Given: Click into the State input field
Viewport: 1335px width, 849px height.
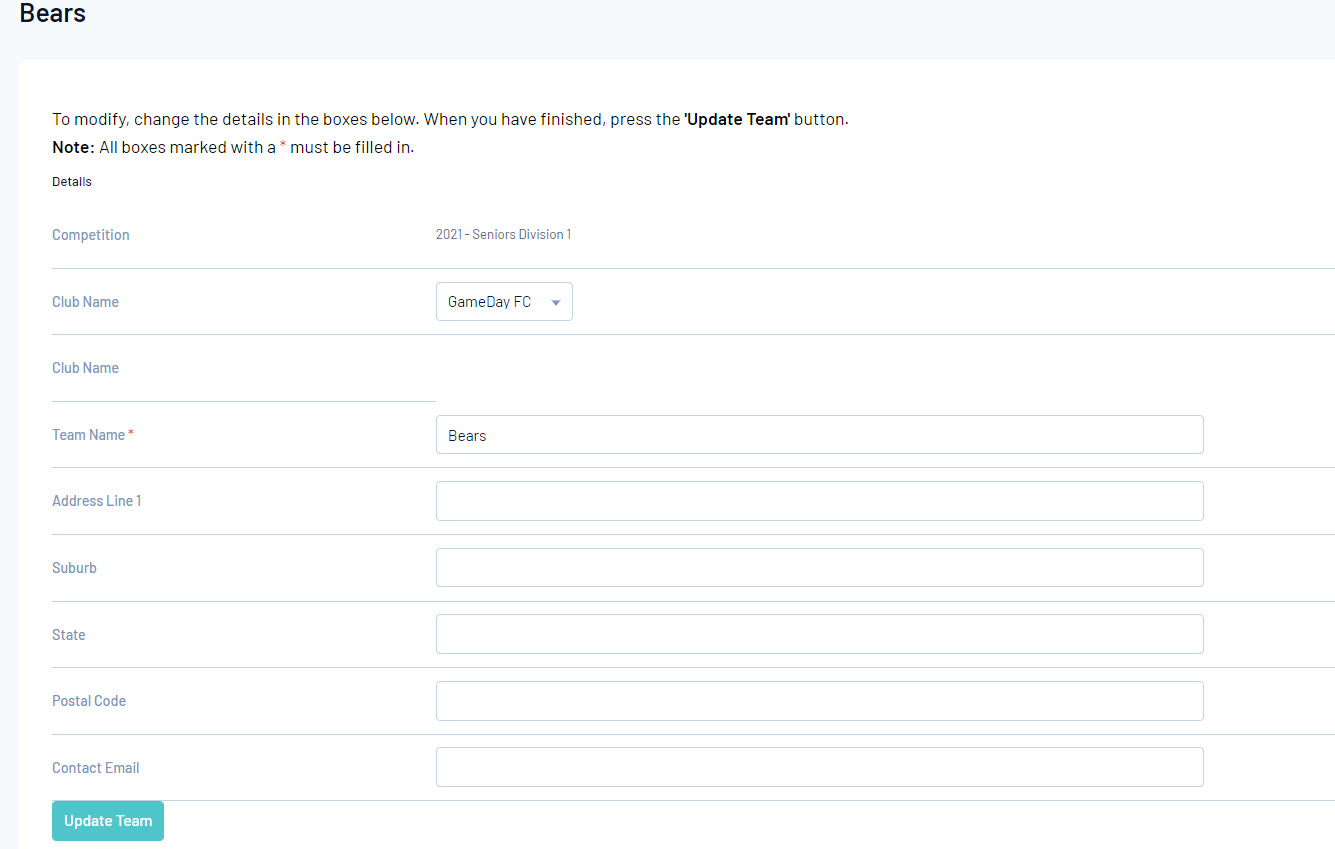Looking at the screenshot, I should coord(820,634).
